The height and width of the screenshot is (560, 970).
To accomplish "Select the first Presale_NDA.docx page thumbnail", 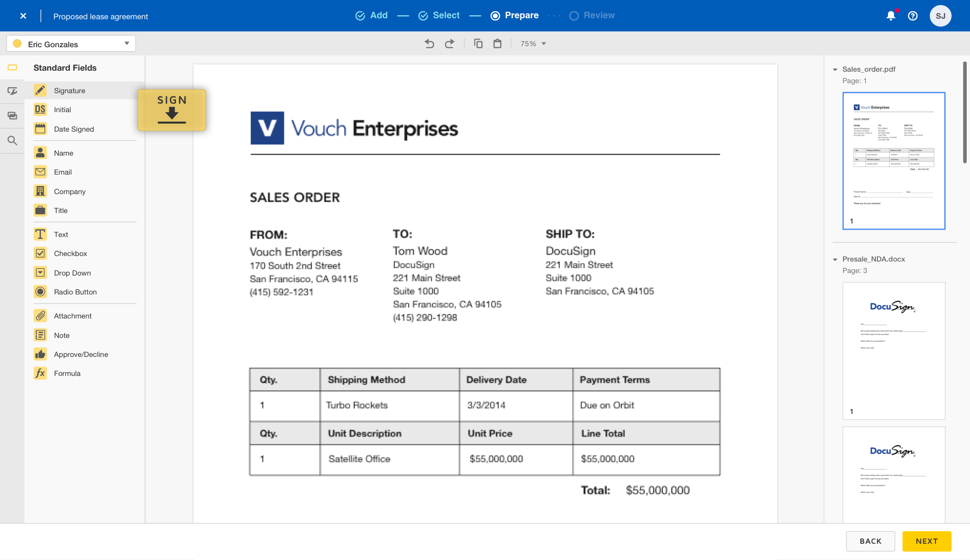I will pos(894,351).
